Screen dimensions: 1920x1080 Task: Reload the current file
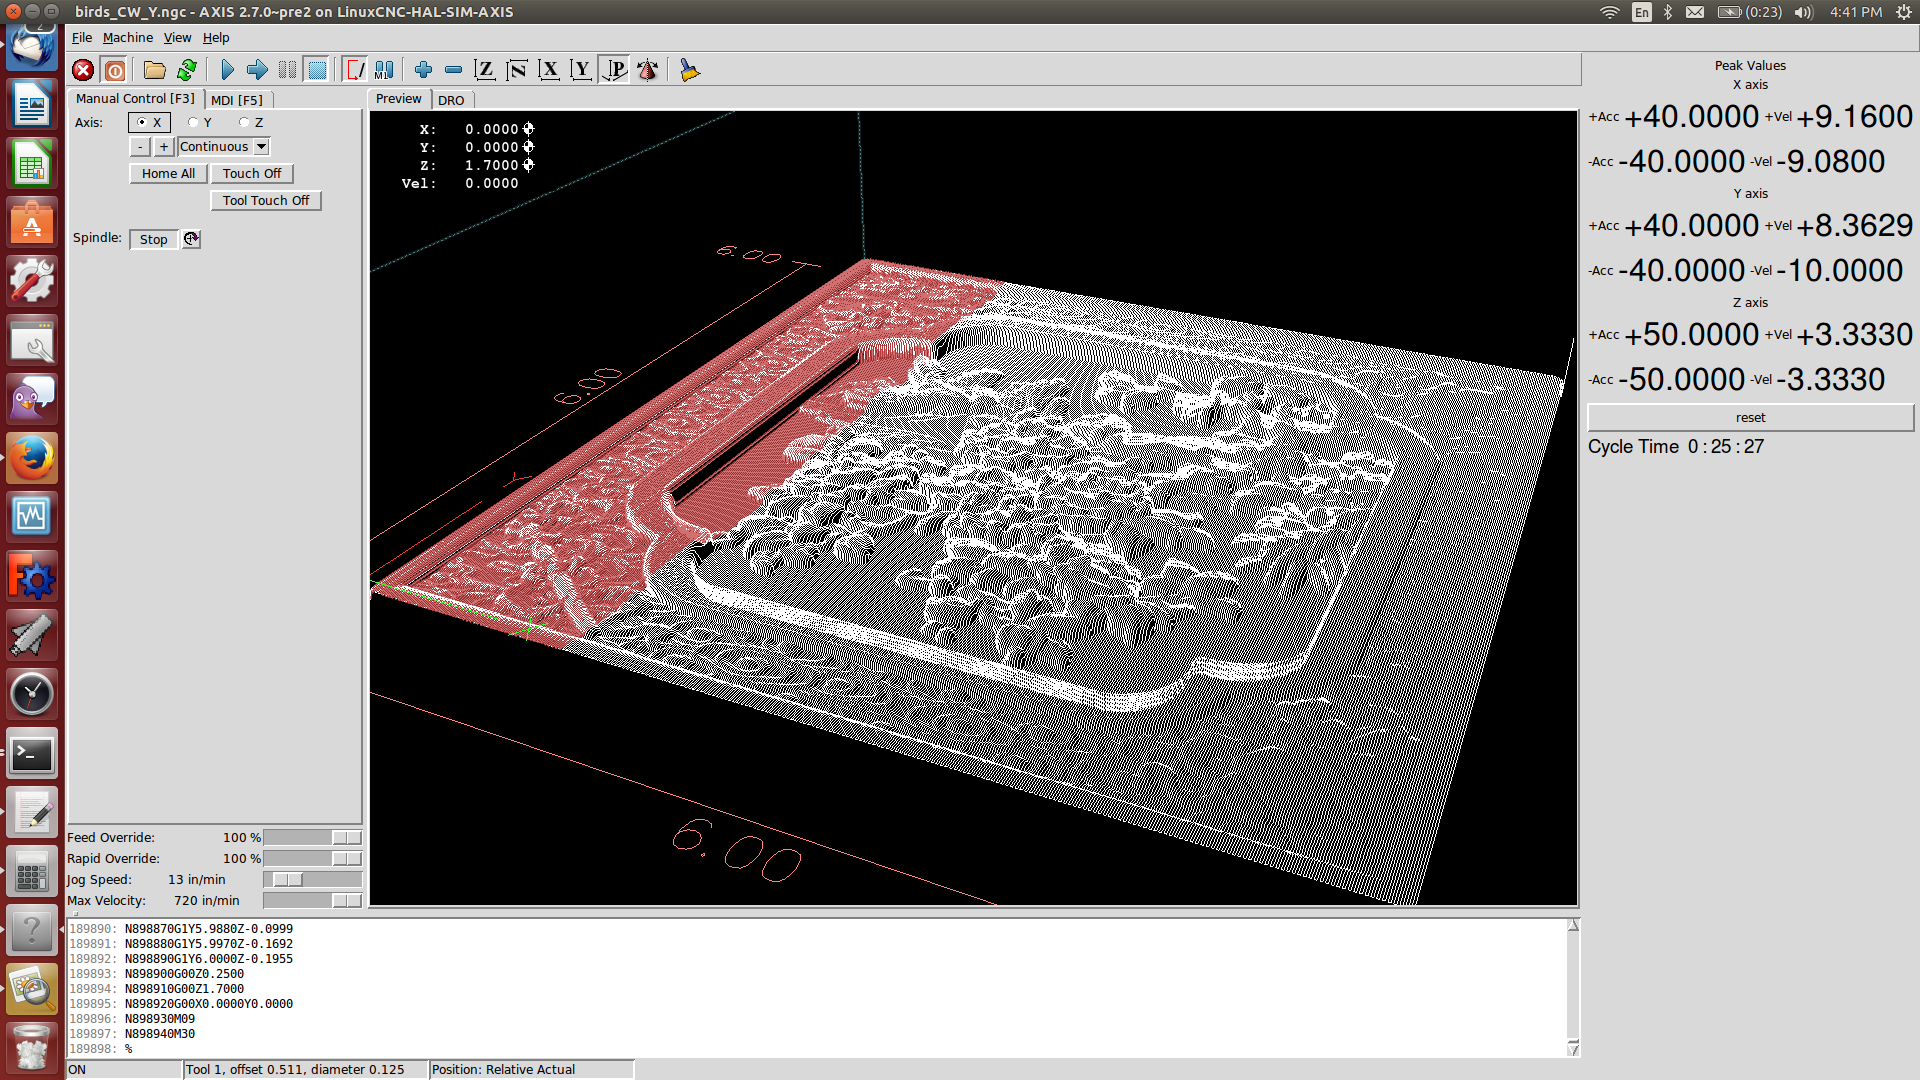point(187,70)
